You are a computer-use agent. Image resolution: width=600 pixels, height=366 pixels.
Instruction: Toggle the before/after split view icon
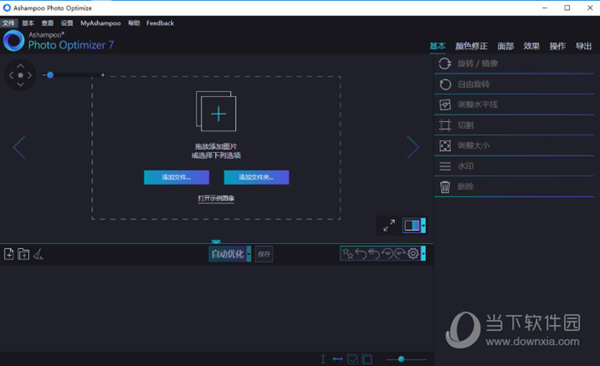(x=412, y=225)
